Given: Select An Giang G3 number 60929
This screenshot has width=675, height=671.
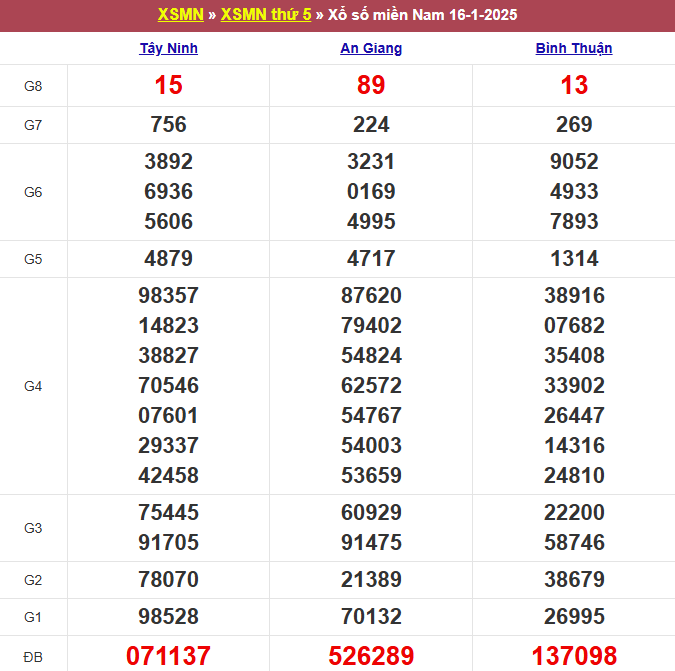Looking at the screenshot, I should 371,513.
